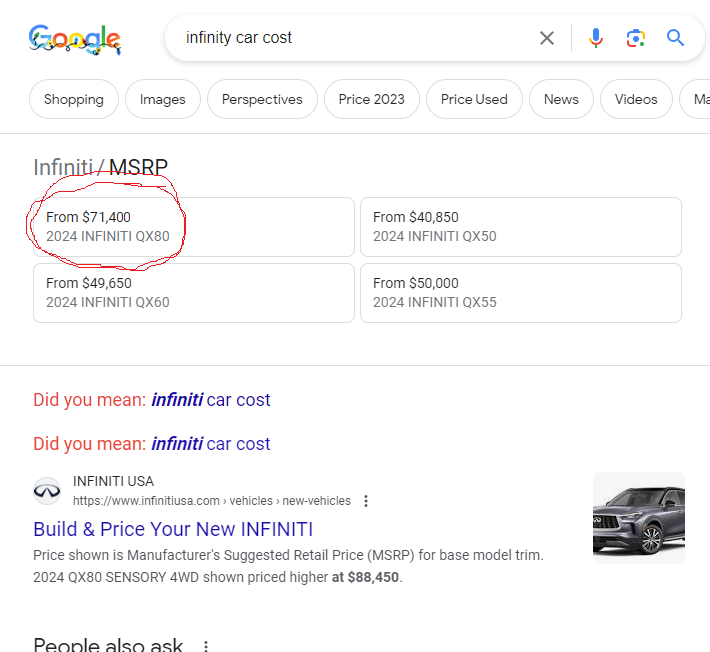Select the 2024 INFINITI QX50 card
The width and height of the screenshot is (710, 652).
[520, 227]
